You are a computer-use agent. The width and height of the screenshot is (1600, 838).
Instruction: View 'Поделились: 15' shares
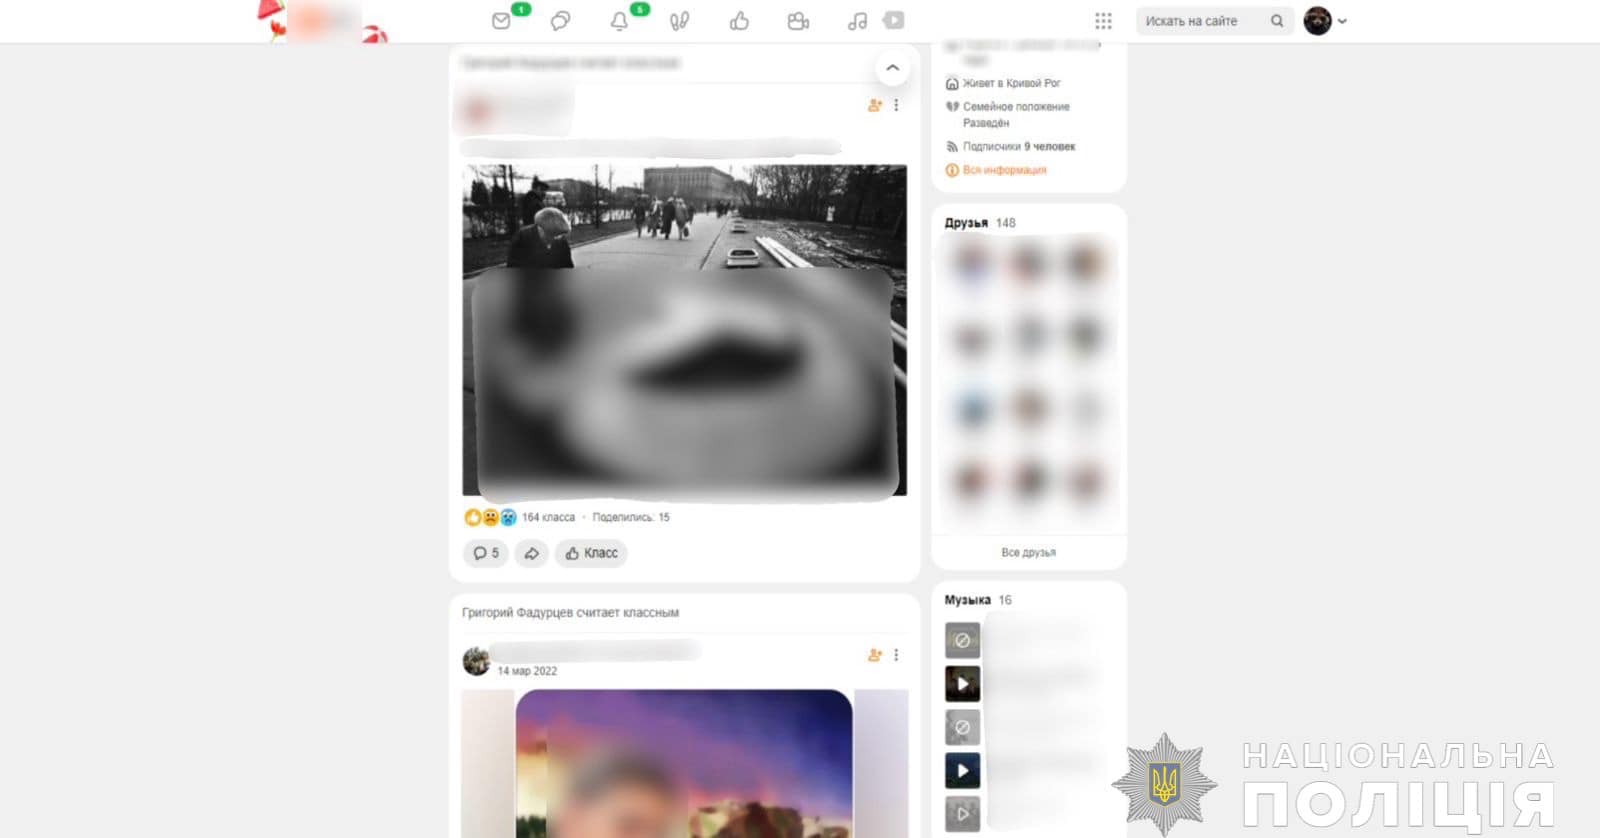click(x=631, y=517)
